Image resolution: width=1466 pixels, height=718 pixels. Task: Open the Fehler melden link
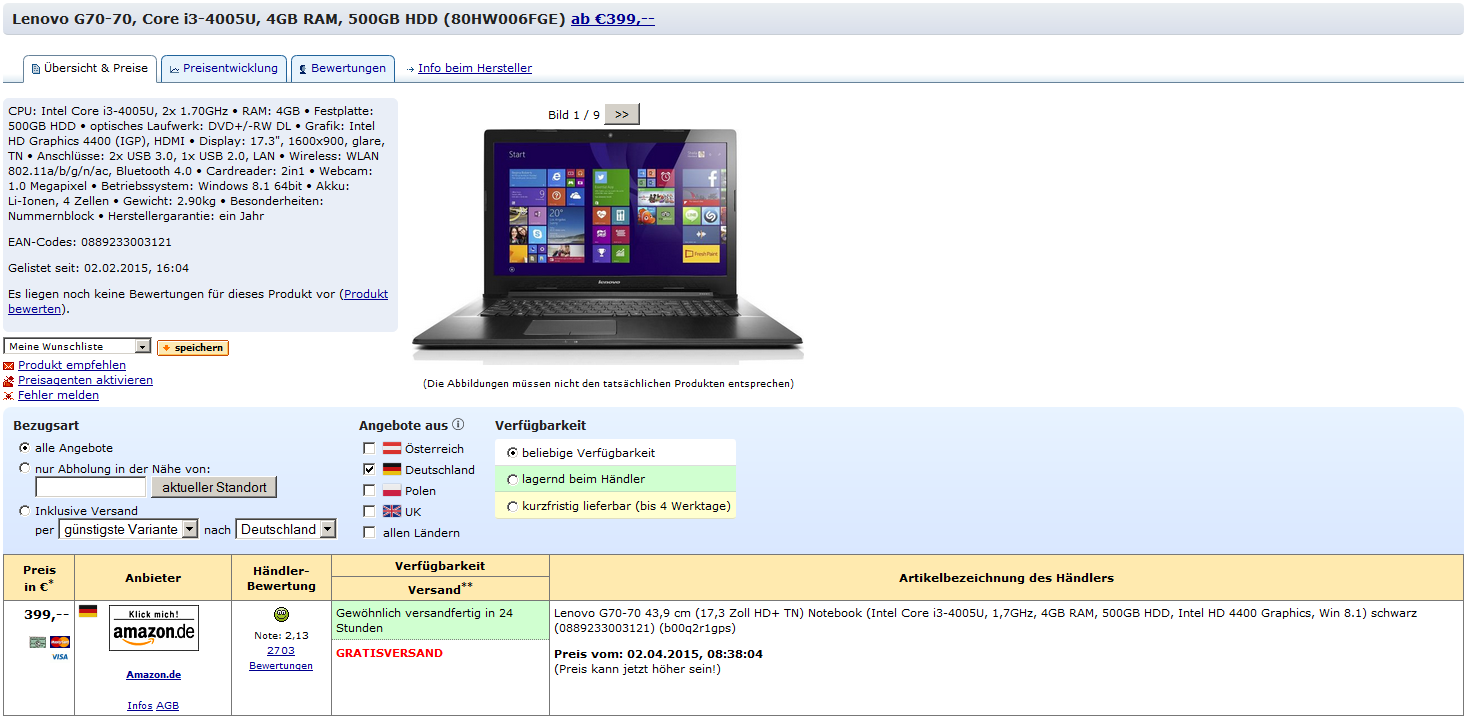[58, 395]
